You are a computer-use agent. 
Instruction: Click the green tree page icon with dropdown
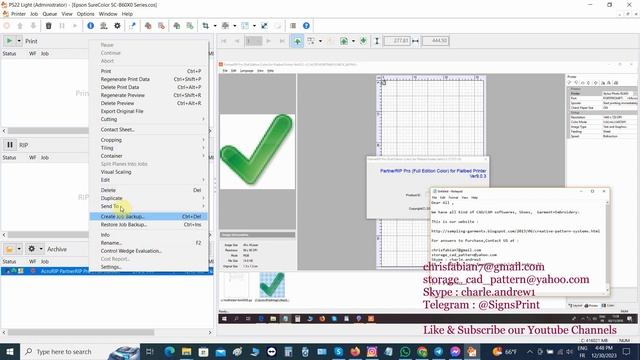(x=344, y=41)
